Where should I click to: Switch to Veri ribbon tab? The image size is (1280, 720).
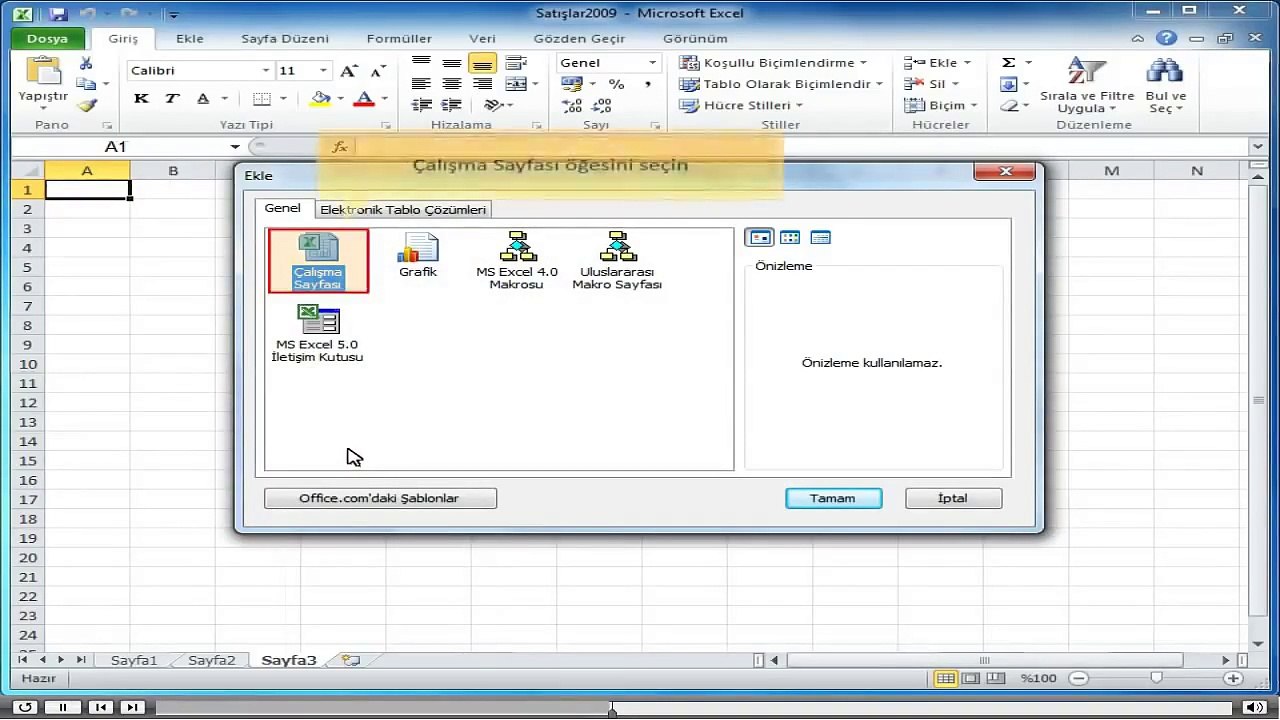pos(482,39)
